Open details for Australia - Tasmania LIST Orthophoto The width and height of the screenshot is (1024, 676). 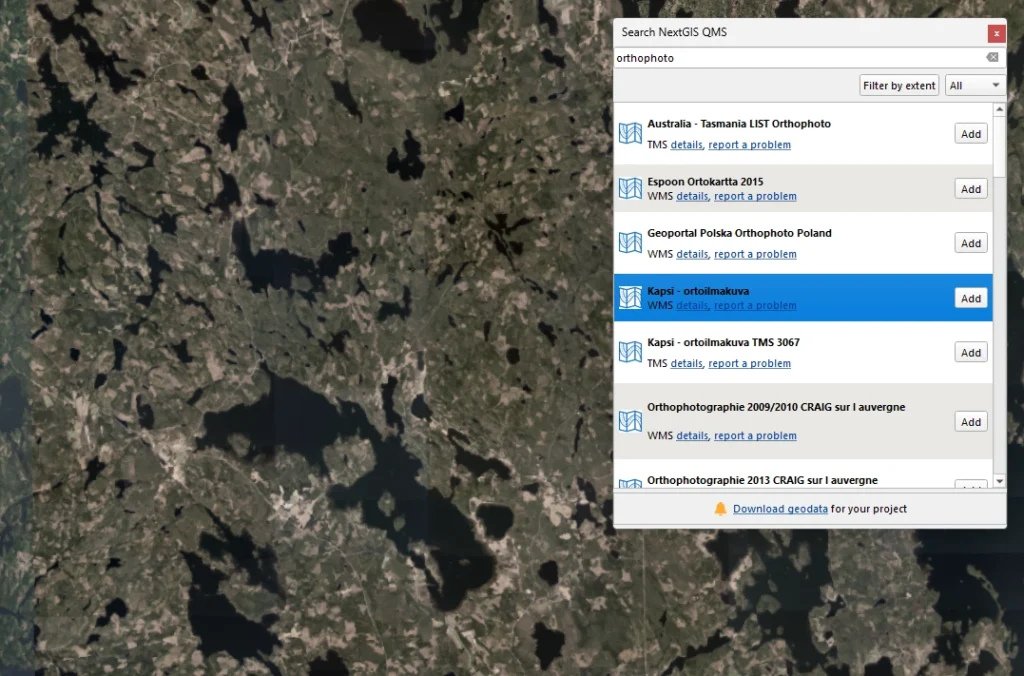686,145
